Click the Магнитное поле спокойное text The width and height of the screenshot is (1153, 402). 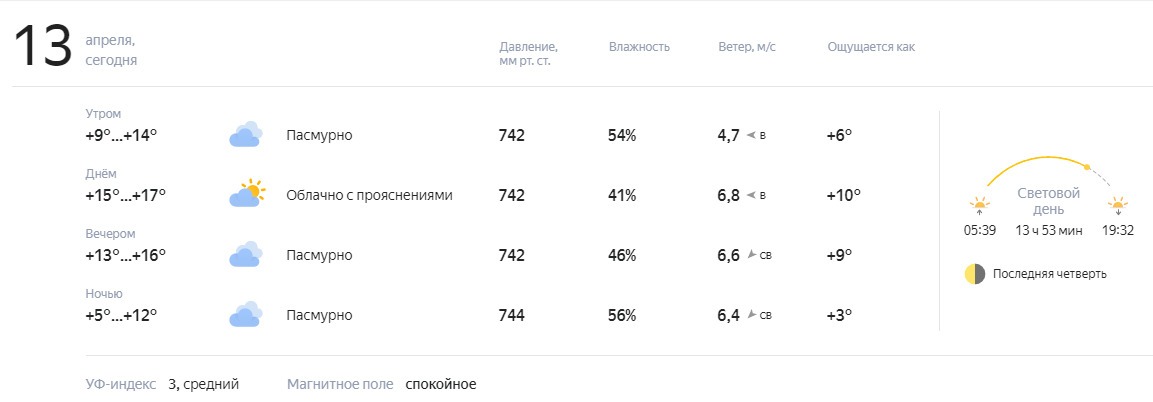point(382,384)
